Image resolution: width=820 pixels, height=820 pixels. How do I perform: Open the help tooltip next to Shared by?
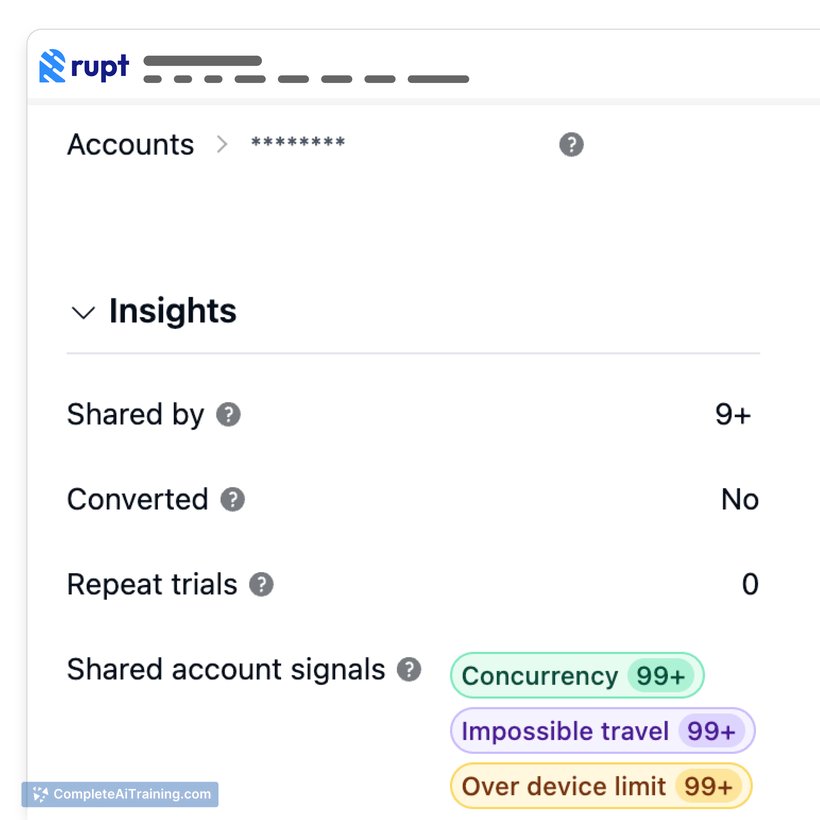pyautogui.click(x=229, y=415)
